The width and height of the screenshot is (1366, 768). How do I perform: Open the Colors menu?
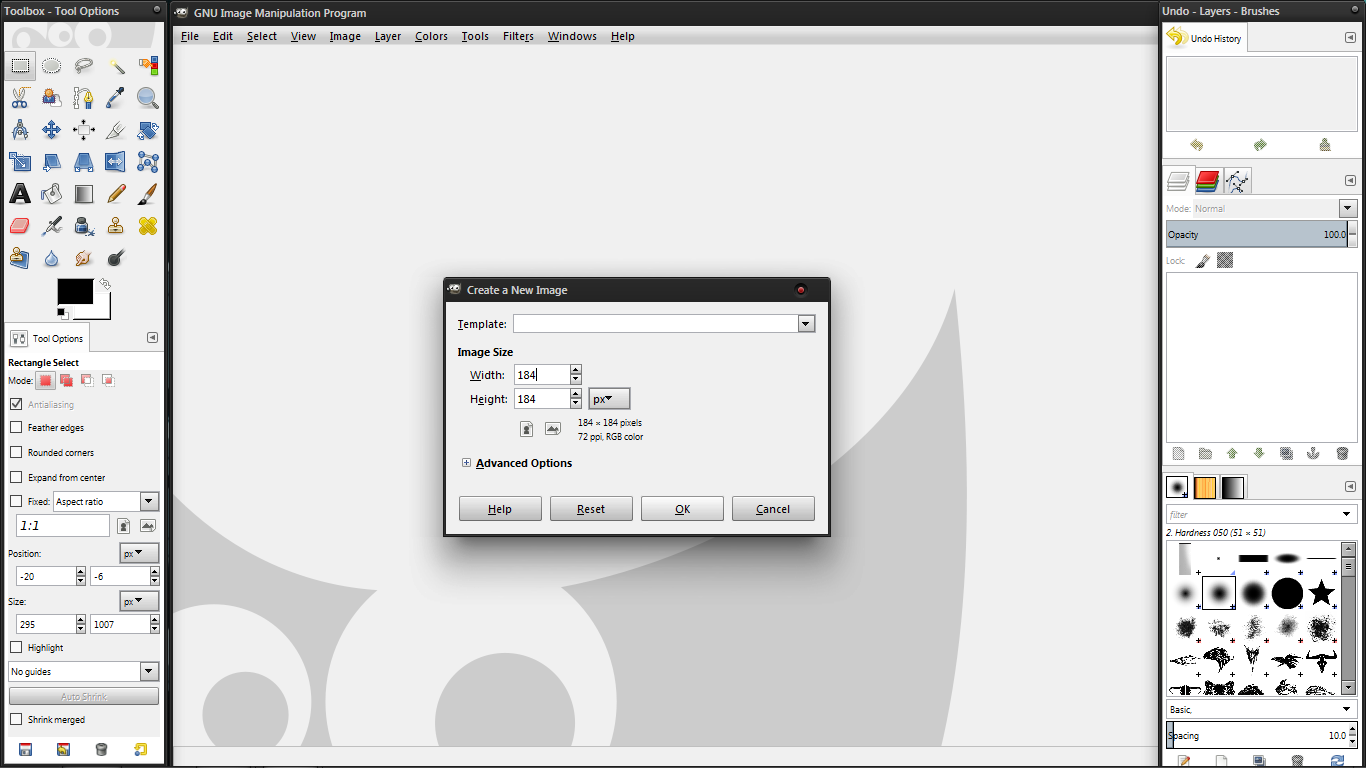(431, 36)
